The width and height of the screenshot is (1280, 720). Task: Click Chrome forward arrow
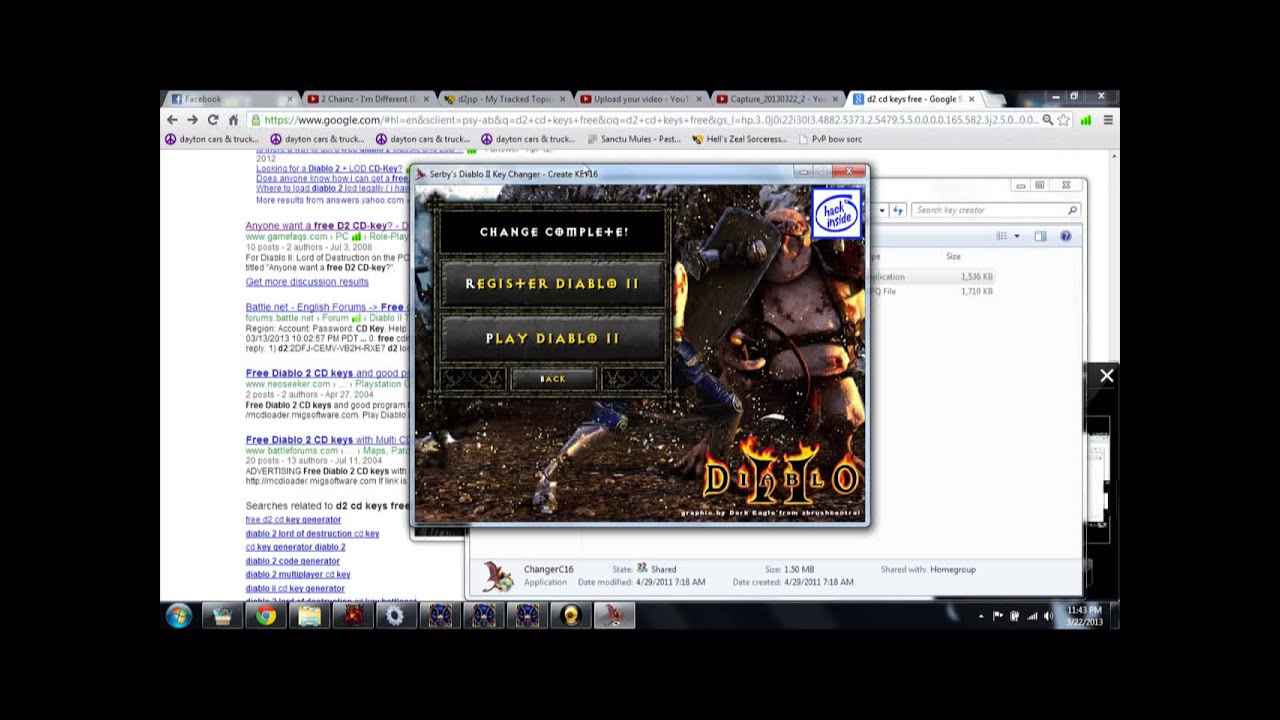pyautogui.click(x=192, y=120)
